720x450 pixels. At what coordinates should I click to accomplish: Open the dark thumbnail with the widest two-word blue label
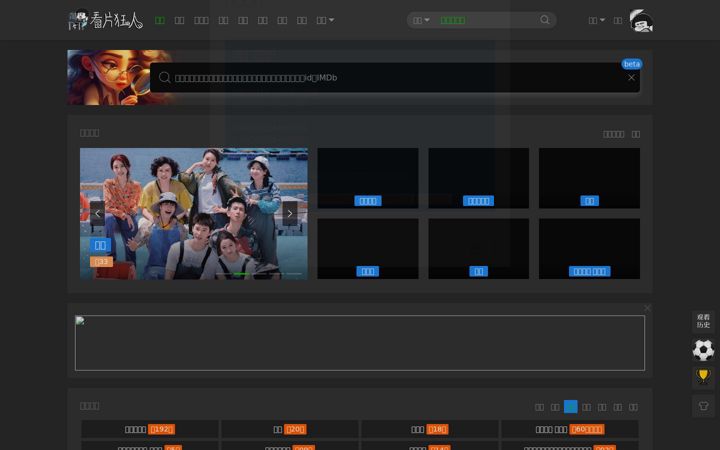tap(590, 248)
